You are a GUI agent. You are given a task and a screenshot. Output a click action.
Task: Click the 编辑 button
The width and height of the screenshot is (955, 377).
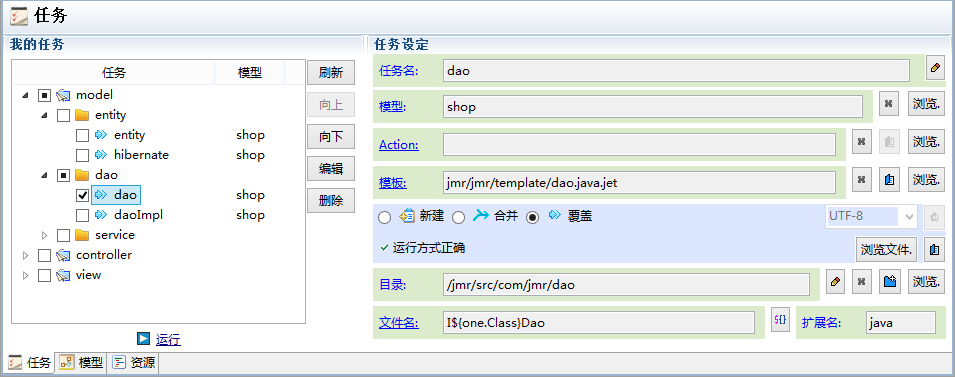(x=331, y=169)
